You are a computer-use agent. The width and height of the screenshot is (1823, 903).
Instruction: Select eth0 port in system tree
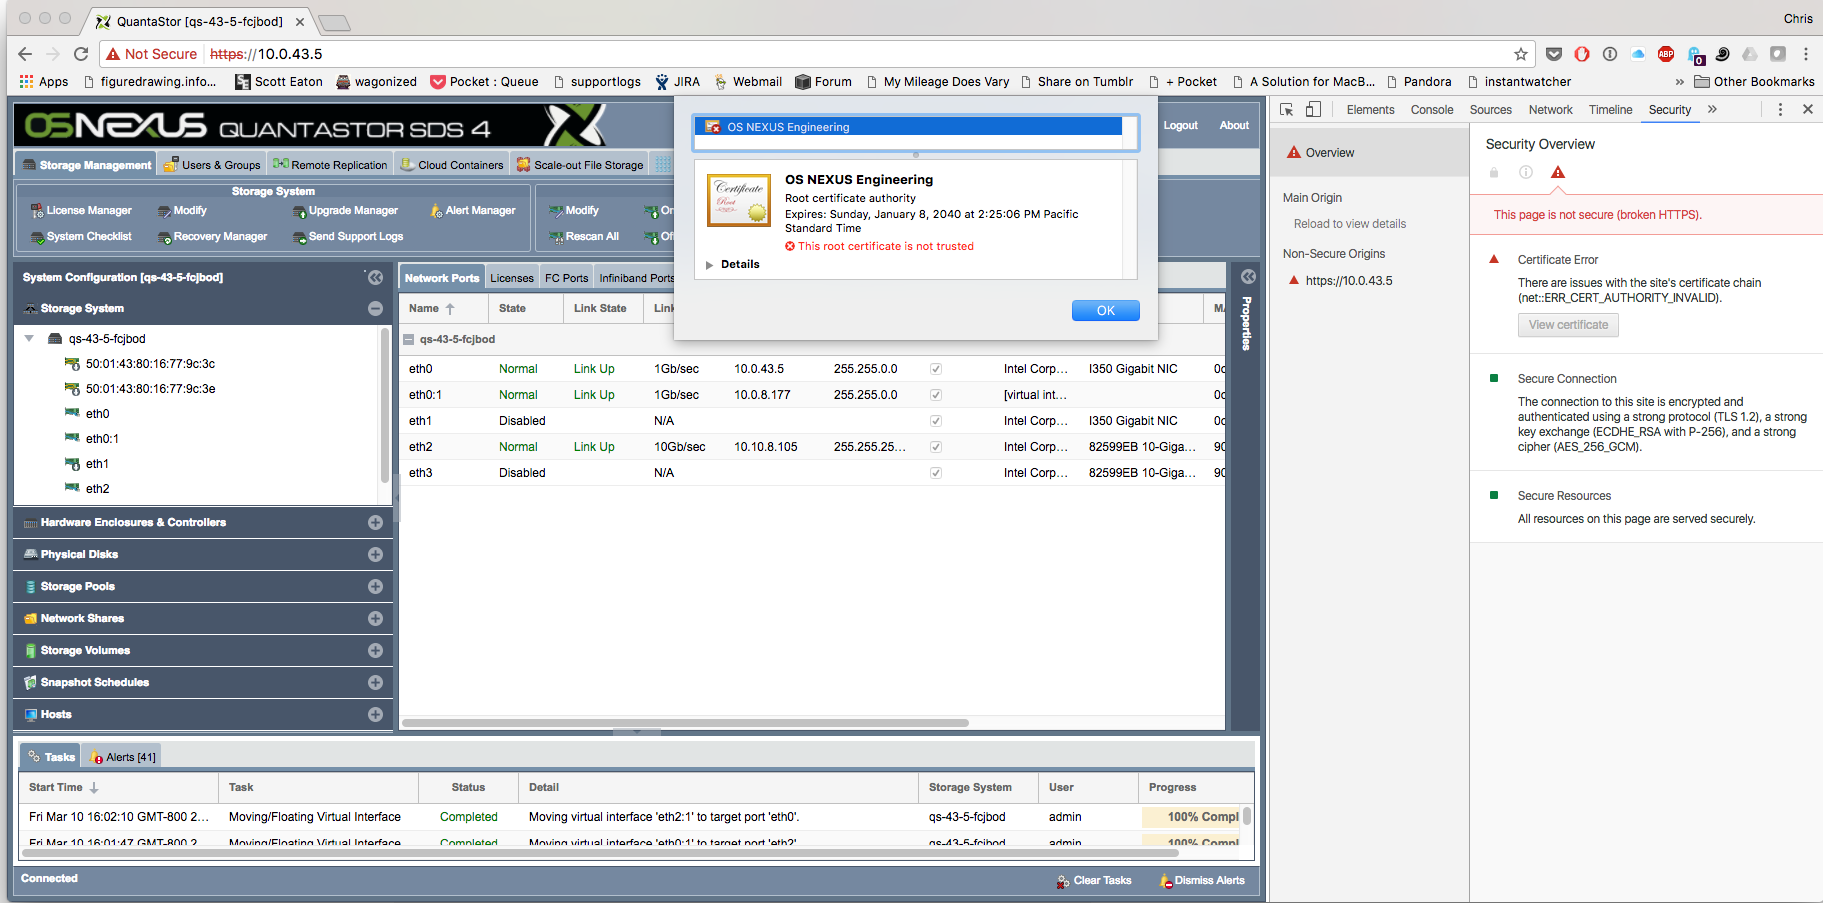tap(97, 414)
